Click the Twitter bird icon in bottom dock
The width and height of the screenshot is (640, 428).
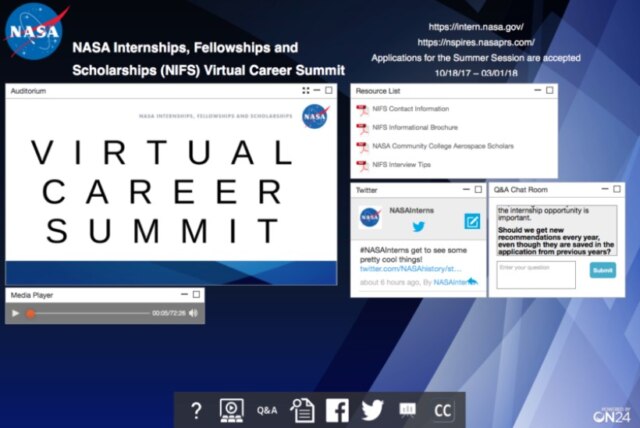pos(372,410)
